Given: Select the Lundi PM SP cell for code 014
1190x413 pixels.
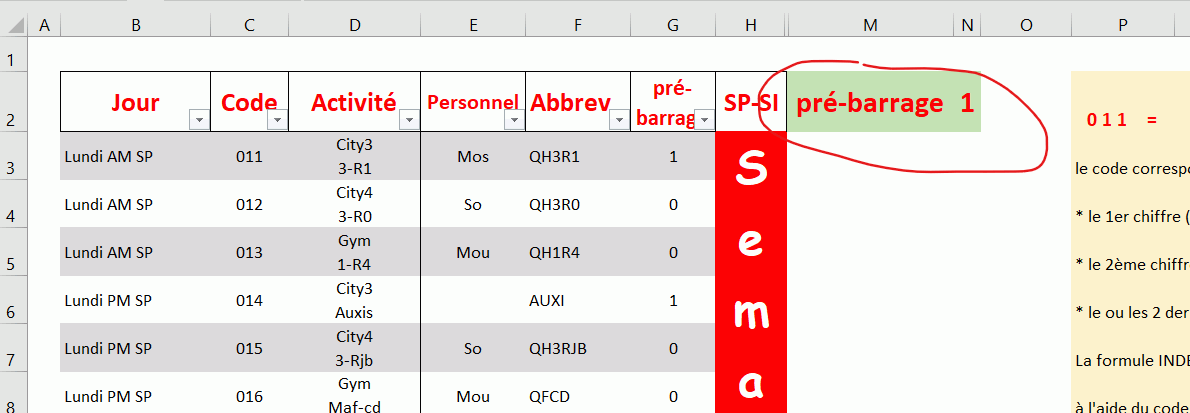Looking at the screenshot, I should click(135, 301).
